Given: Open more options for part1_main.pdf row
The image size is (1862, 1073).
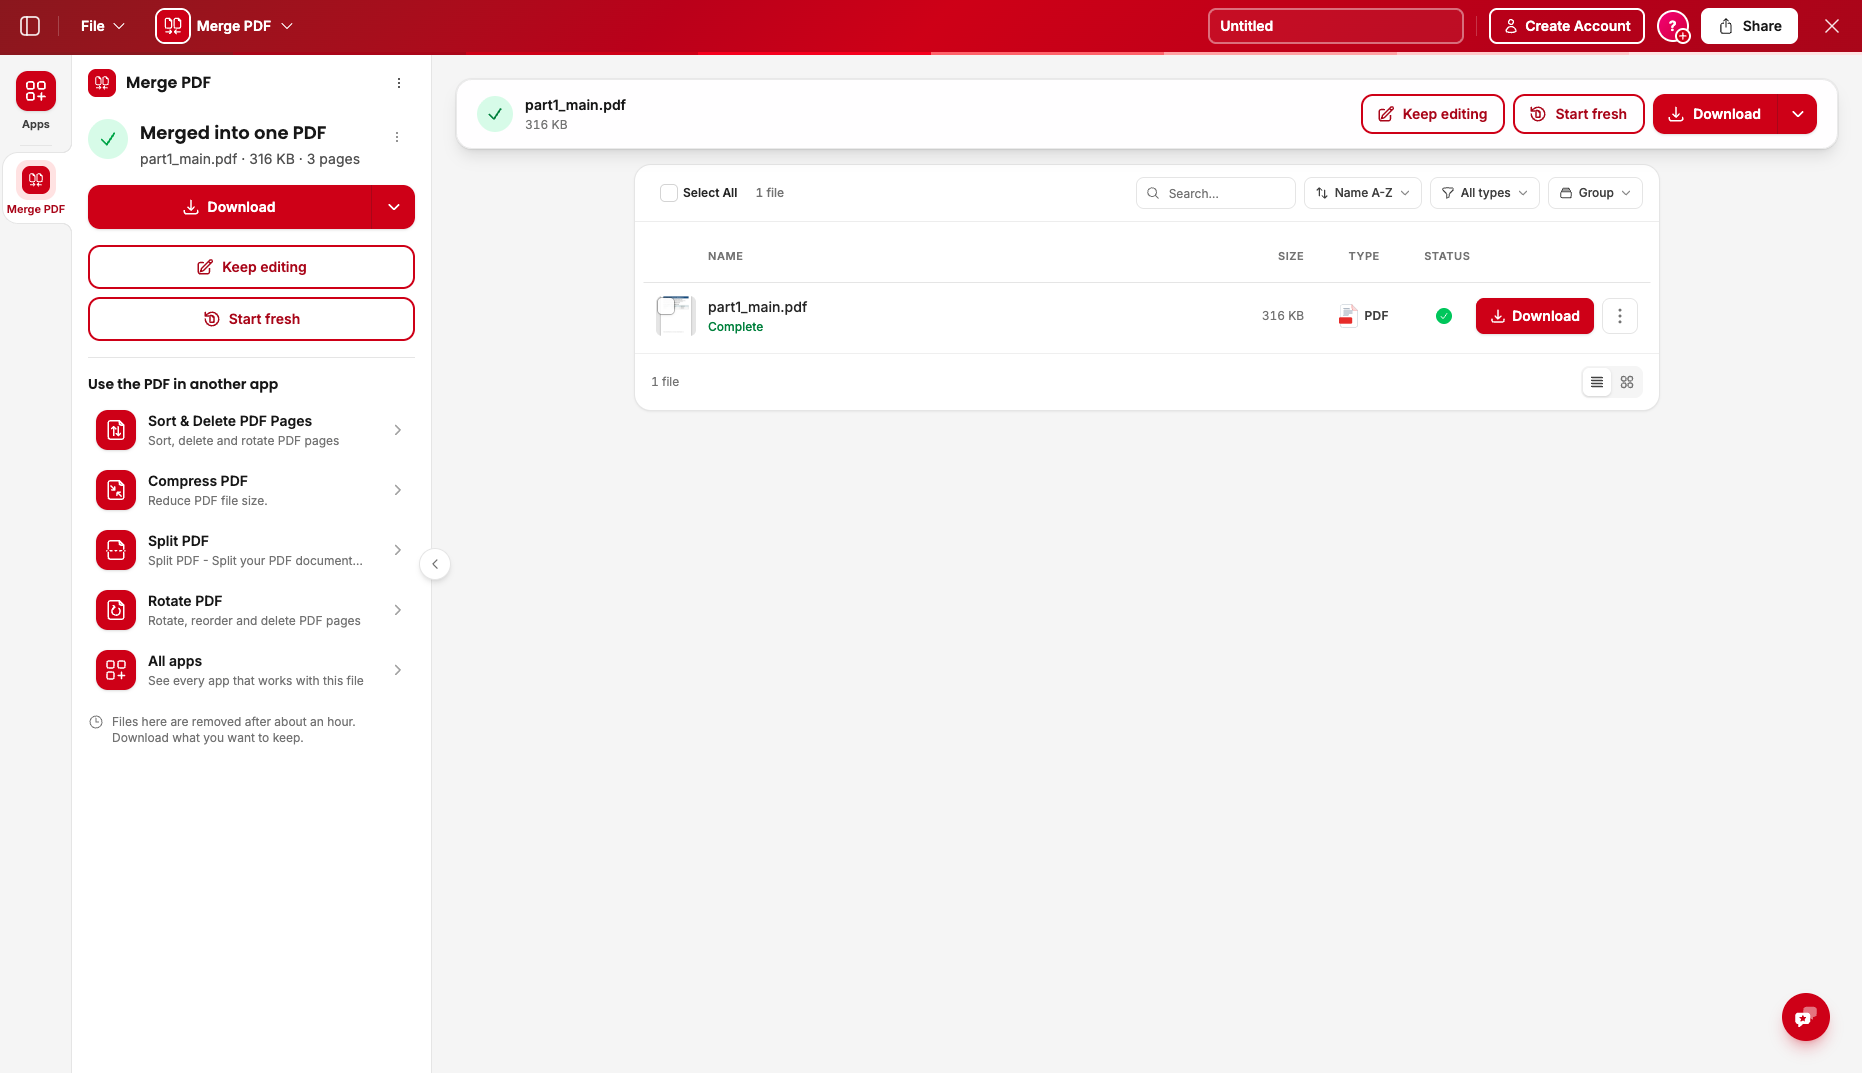Looking at the screenshot, I should click(x=1620, y=316).
